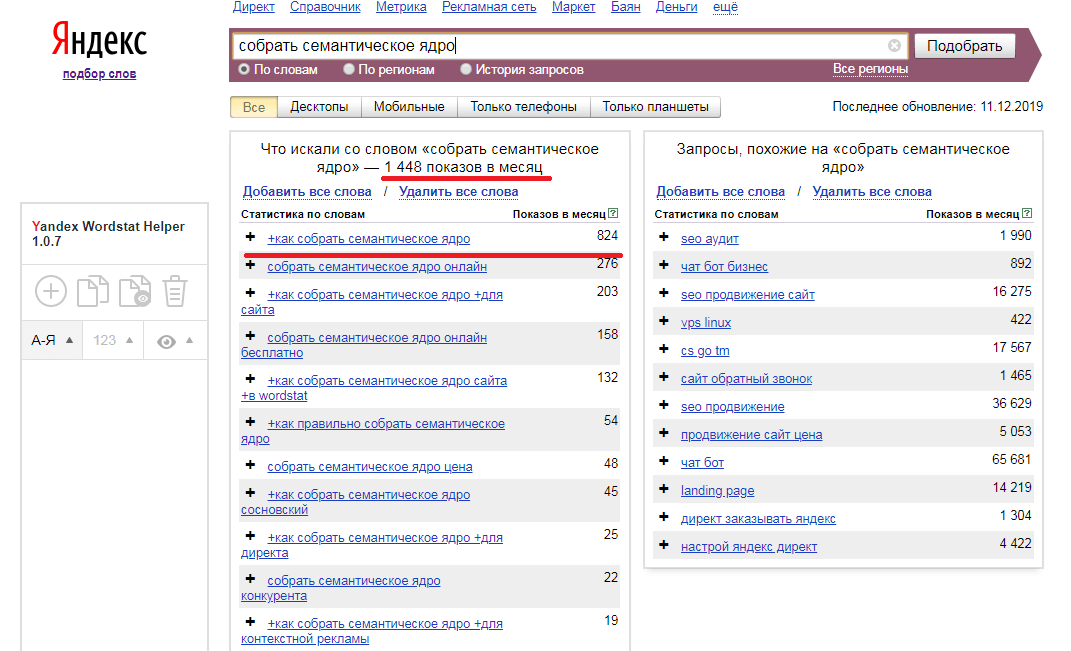Switch to the 'Десктопы' tab

click(x=319, y=107)
